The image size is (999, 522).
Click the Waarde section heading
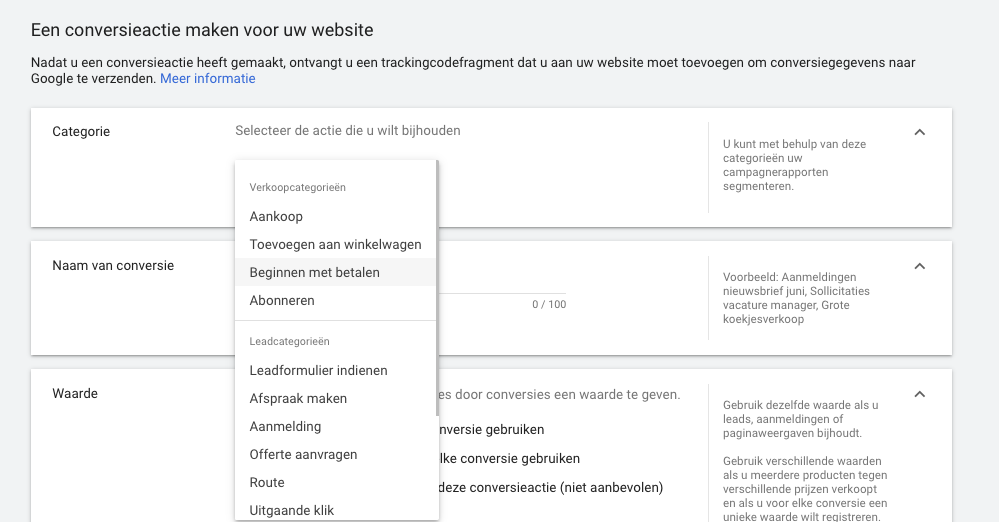click(x=75, y=393)
